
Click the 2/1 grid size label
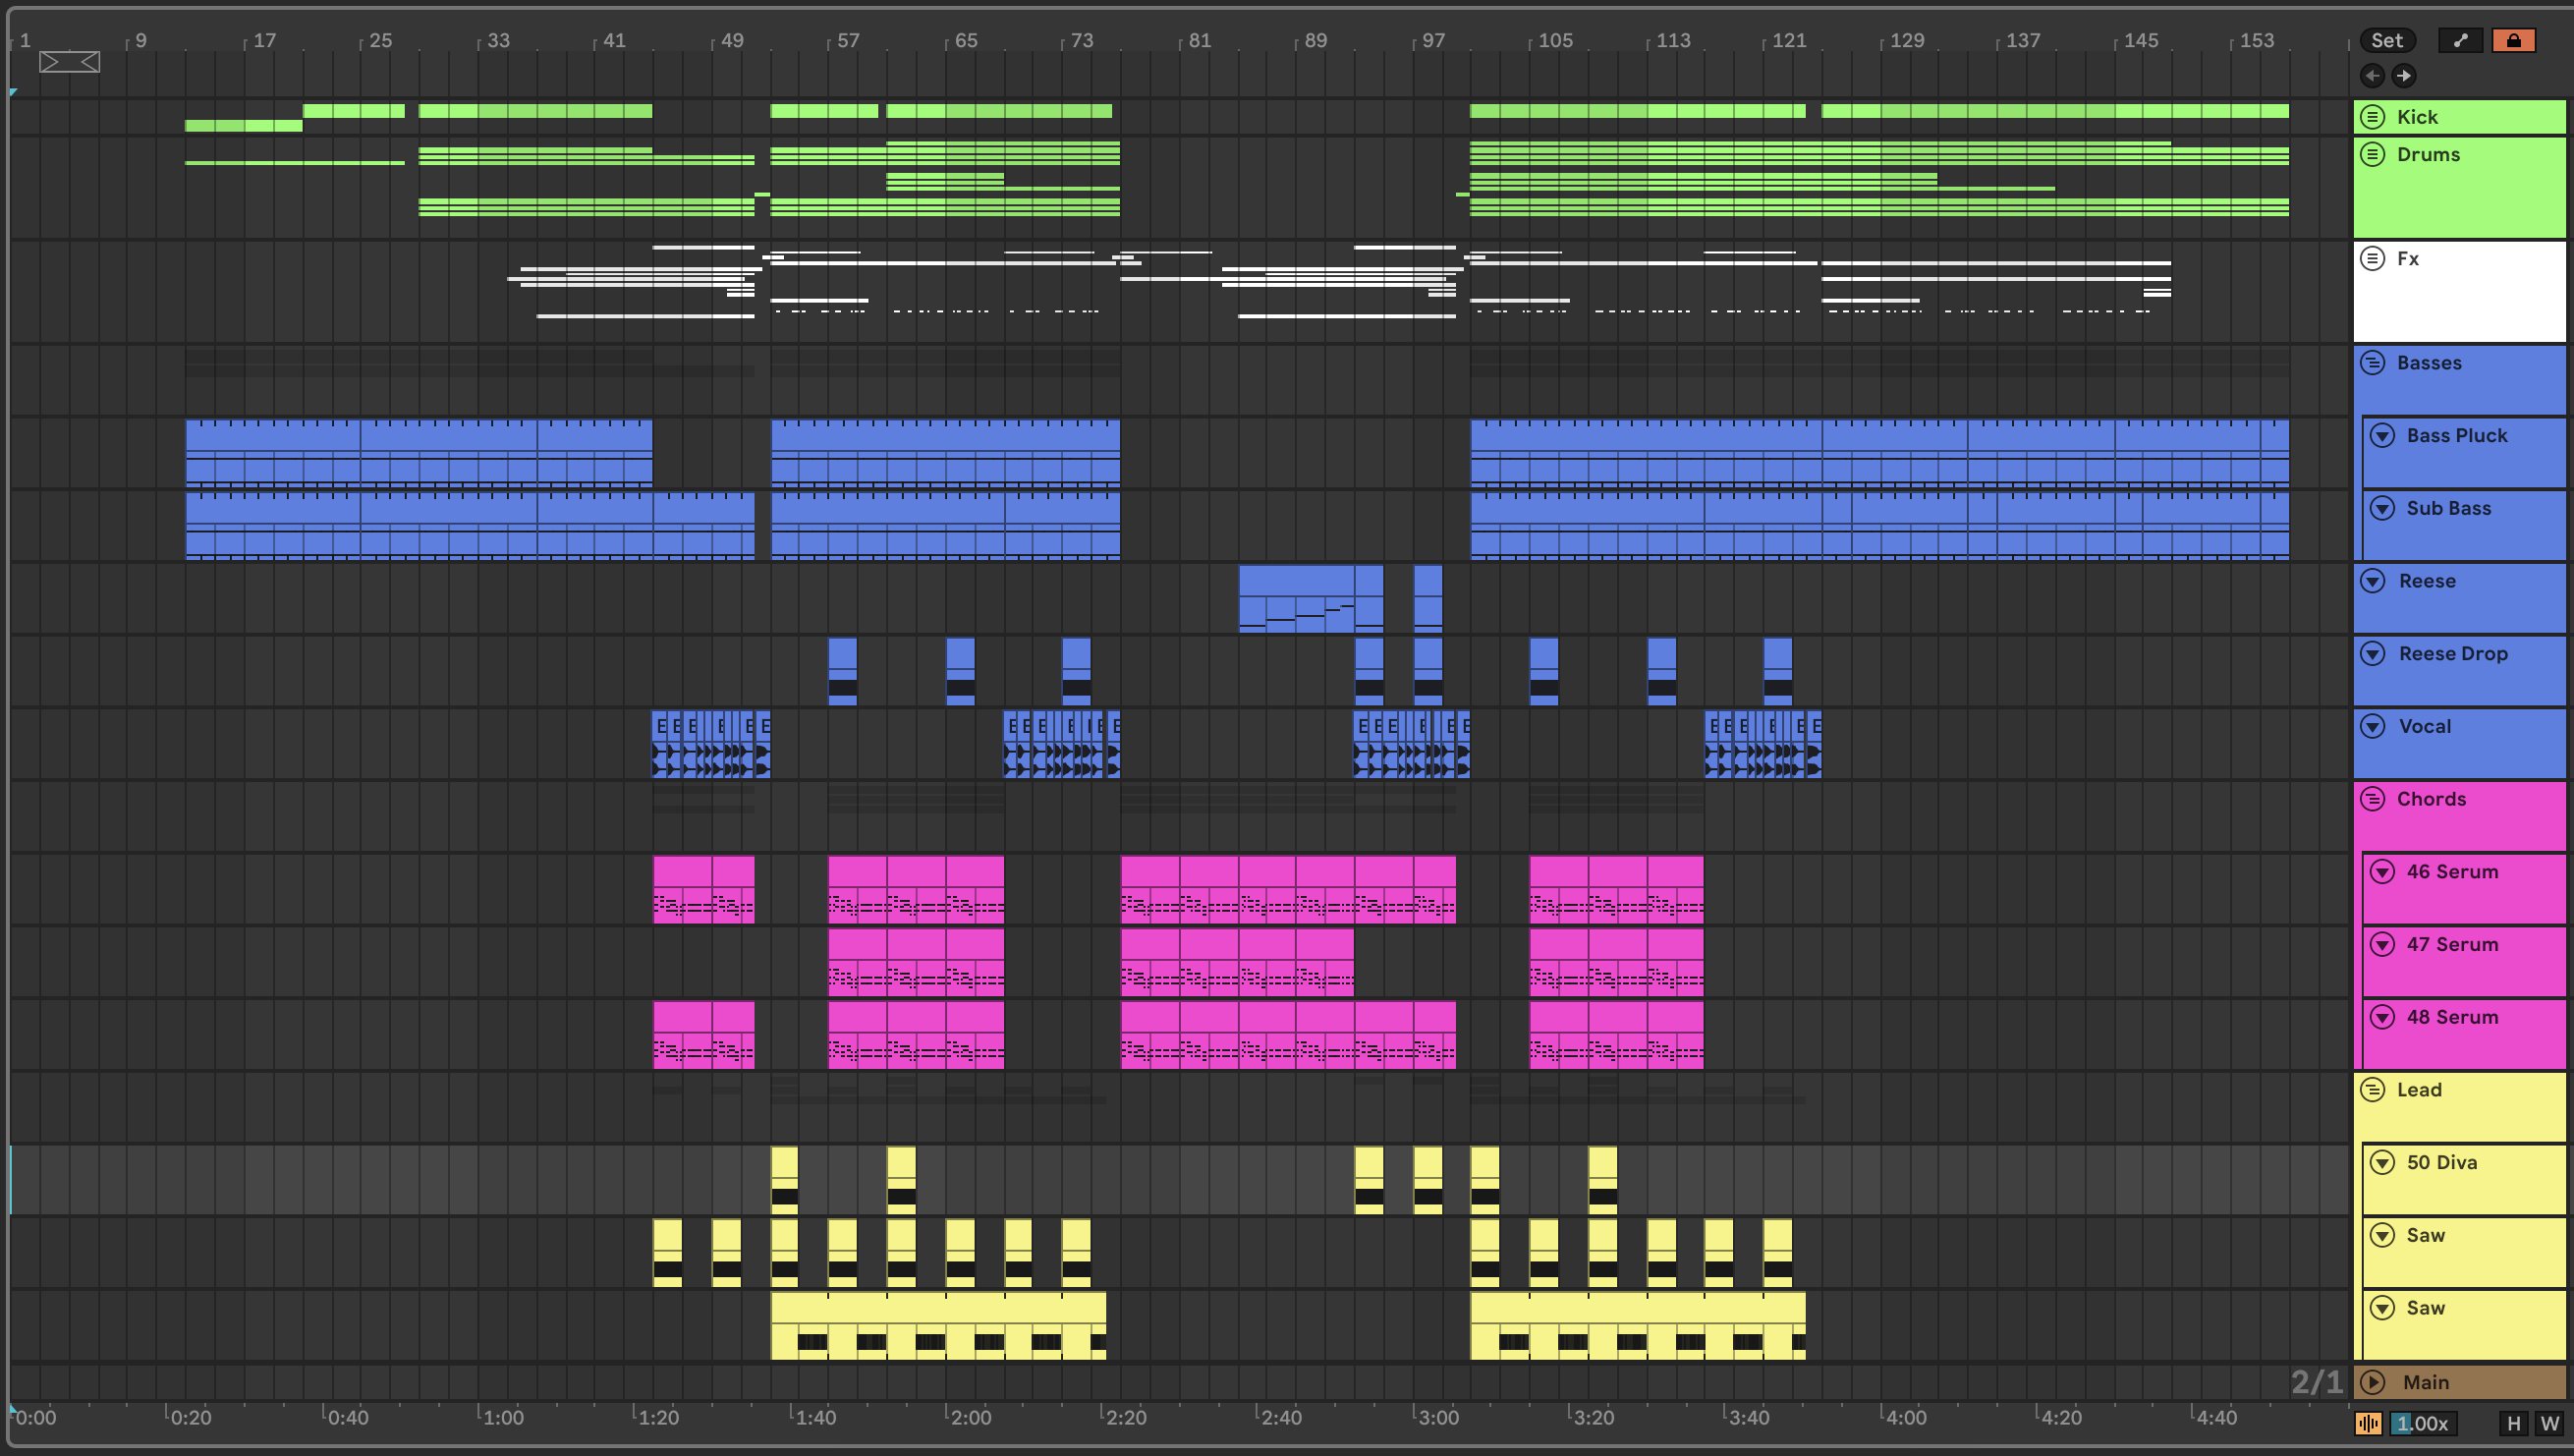[x=2316, y=1382]
